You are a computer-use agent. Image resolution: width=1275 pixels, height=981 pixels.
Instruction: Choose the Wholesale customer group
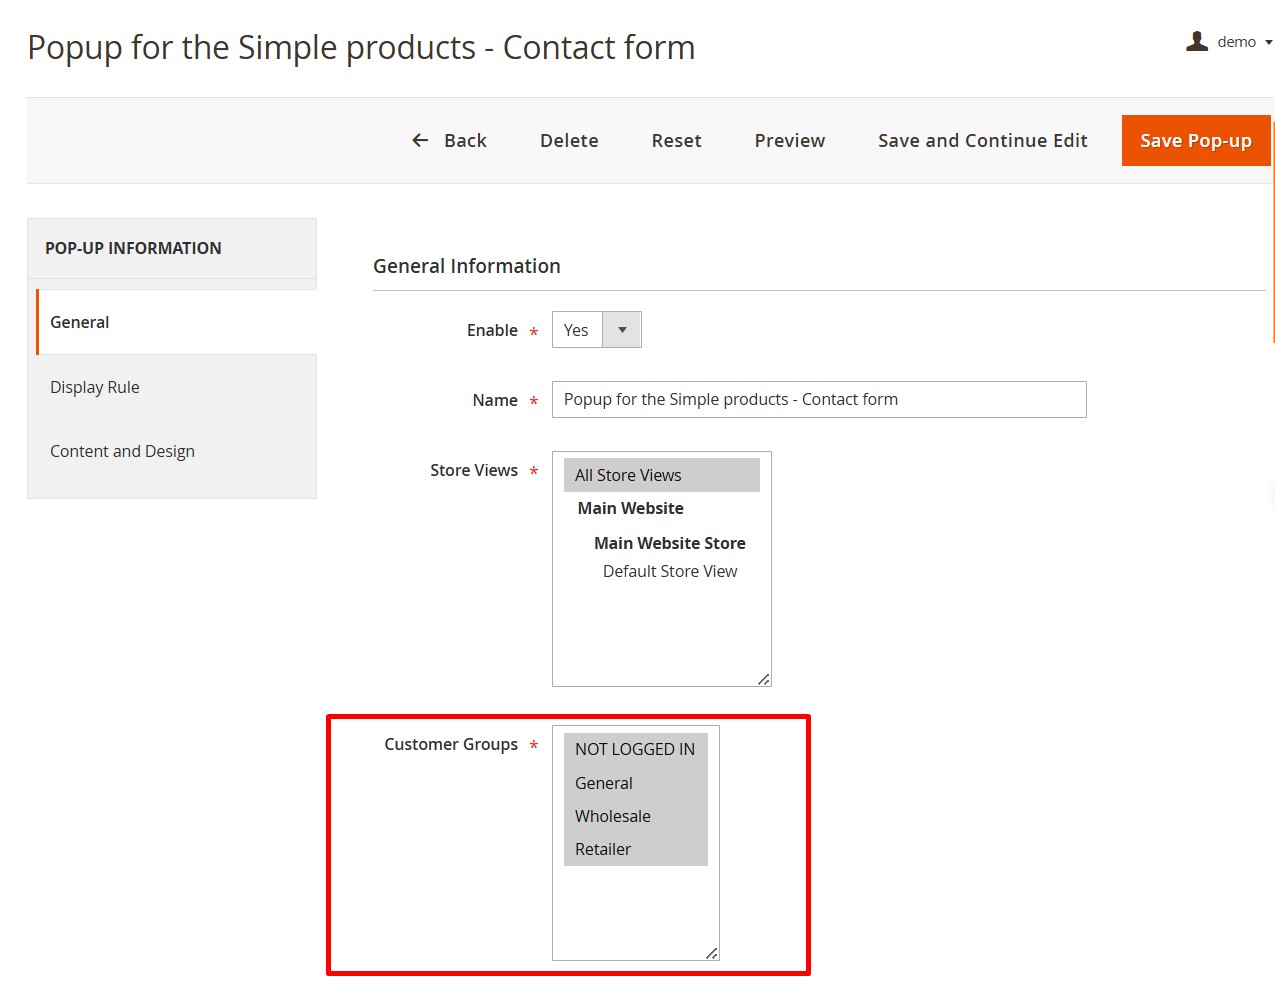(612, 816)
